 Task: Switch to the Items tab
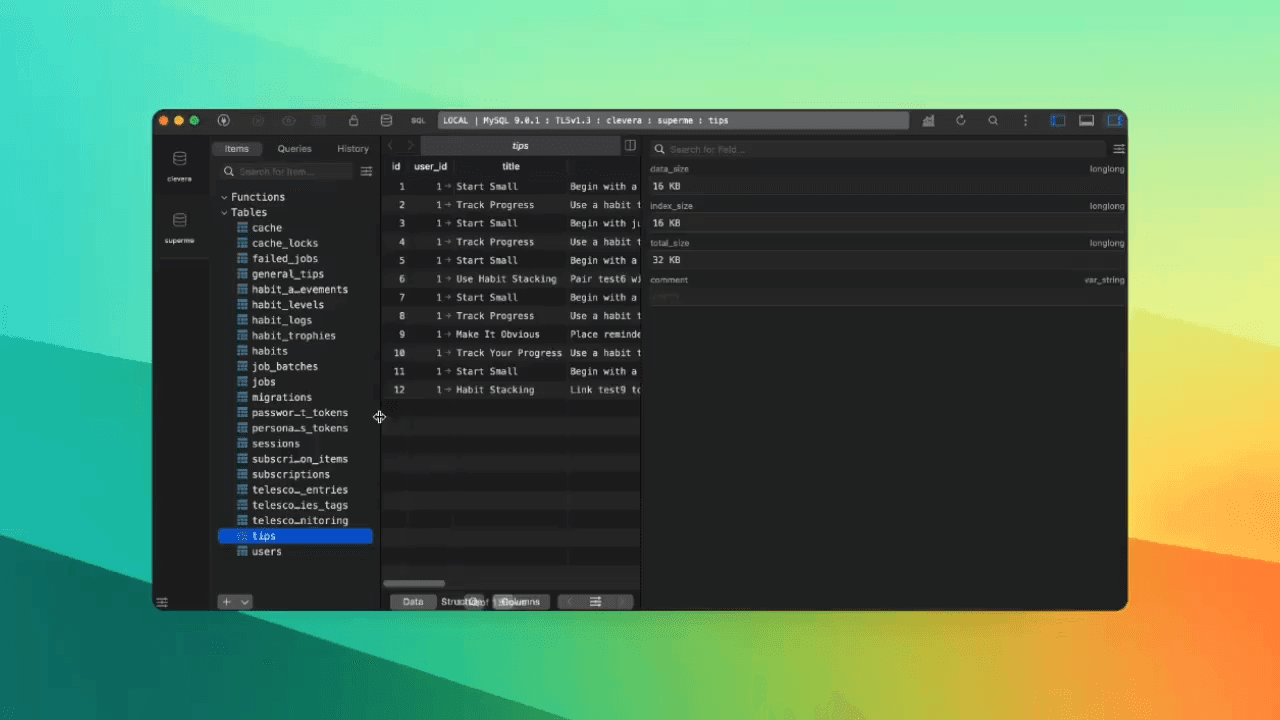click(237, 149)
